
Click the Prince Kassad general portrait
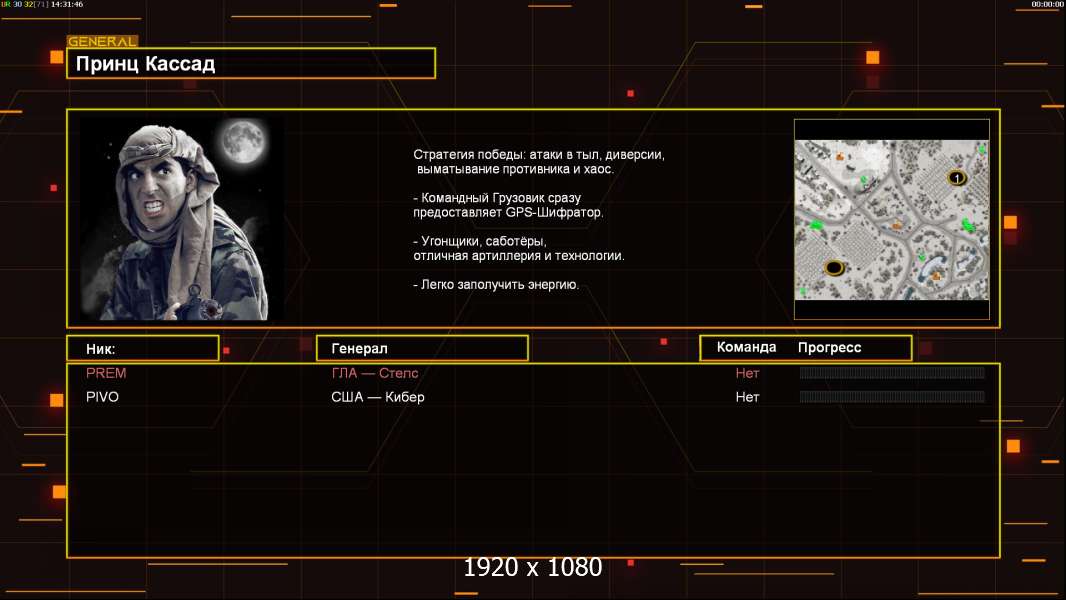[180, 219]
